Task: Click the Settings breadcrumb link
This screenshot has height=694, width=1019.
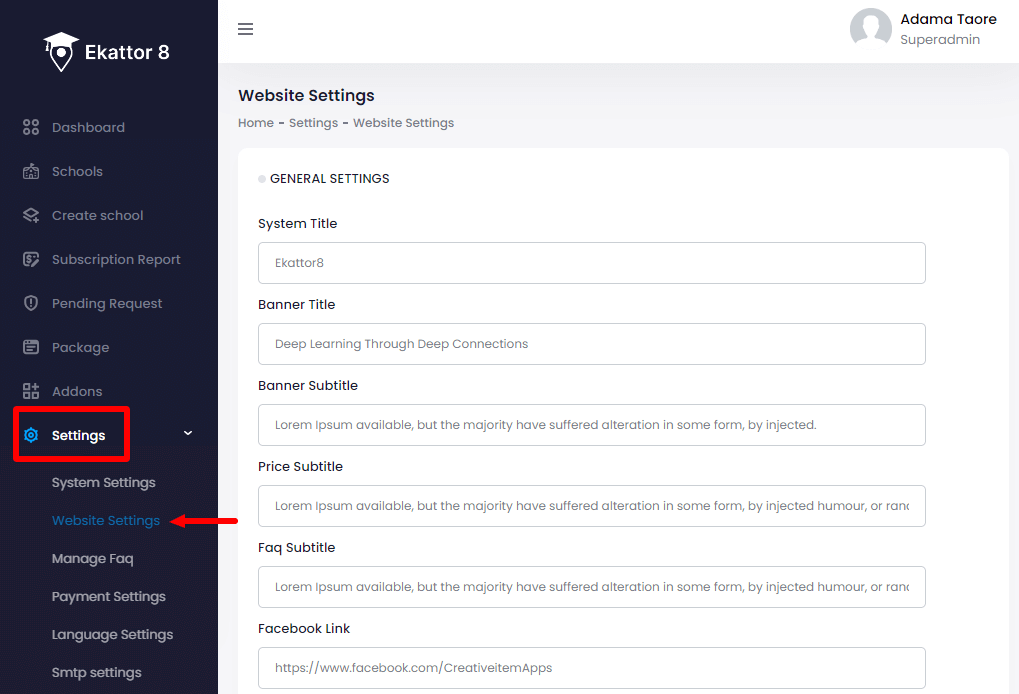Action: [313, 122]
